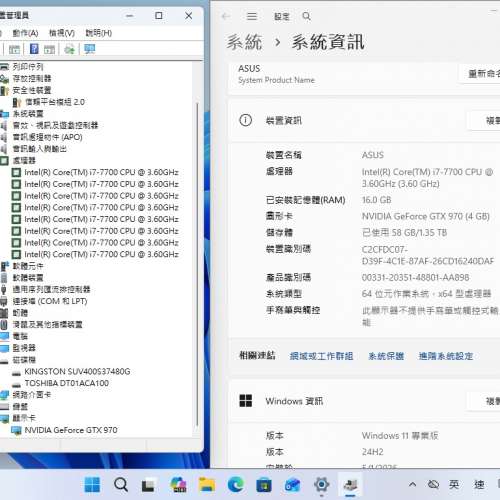Click the Help toolbar icon in Device Manager
This screenshot has width=500, height=500.
click(34, 49)
